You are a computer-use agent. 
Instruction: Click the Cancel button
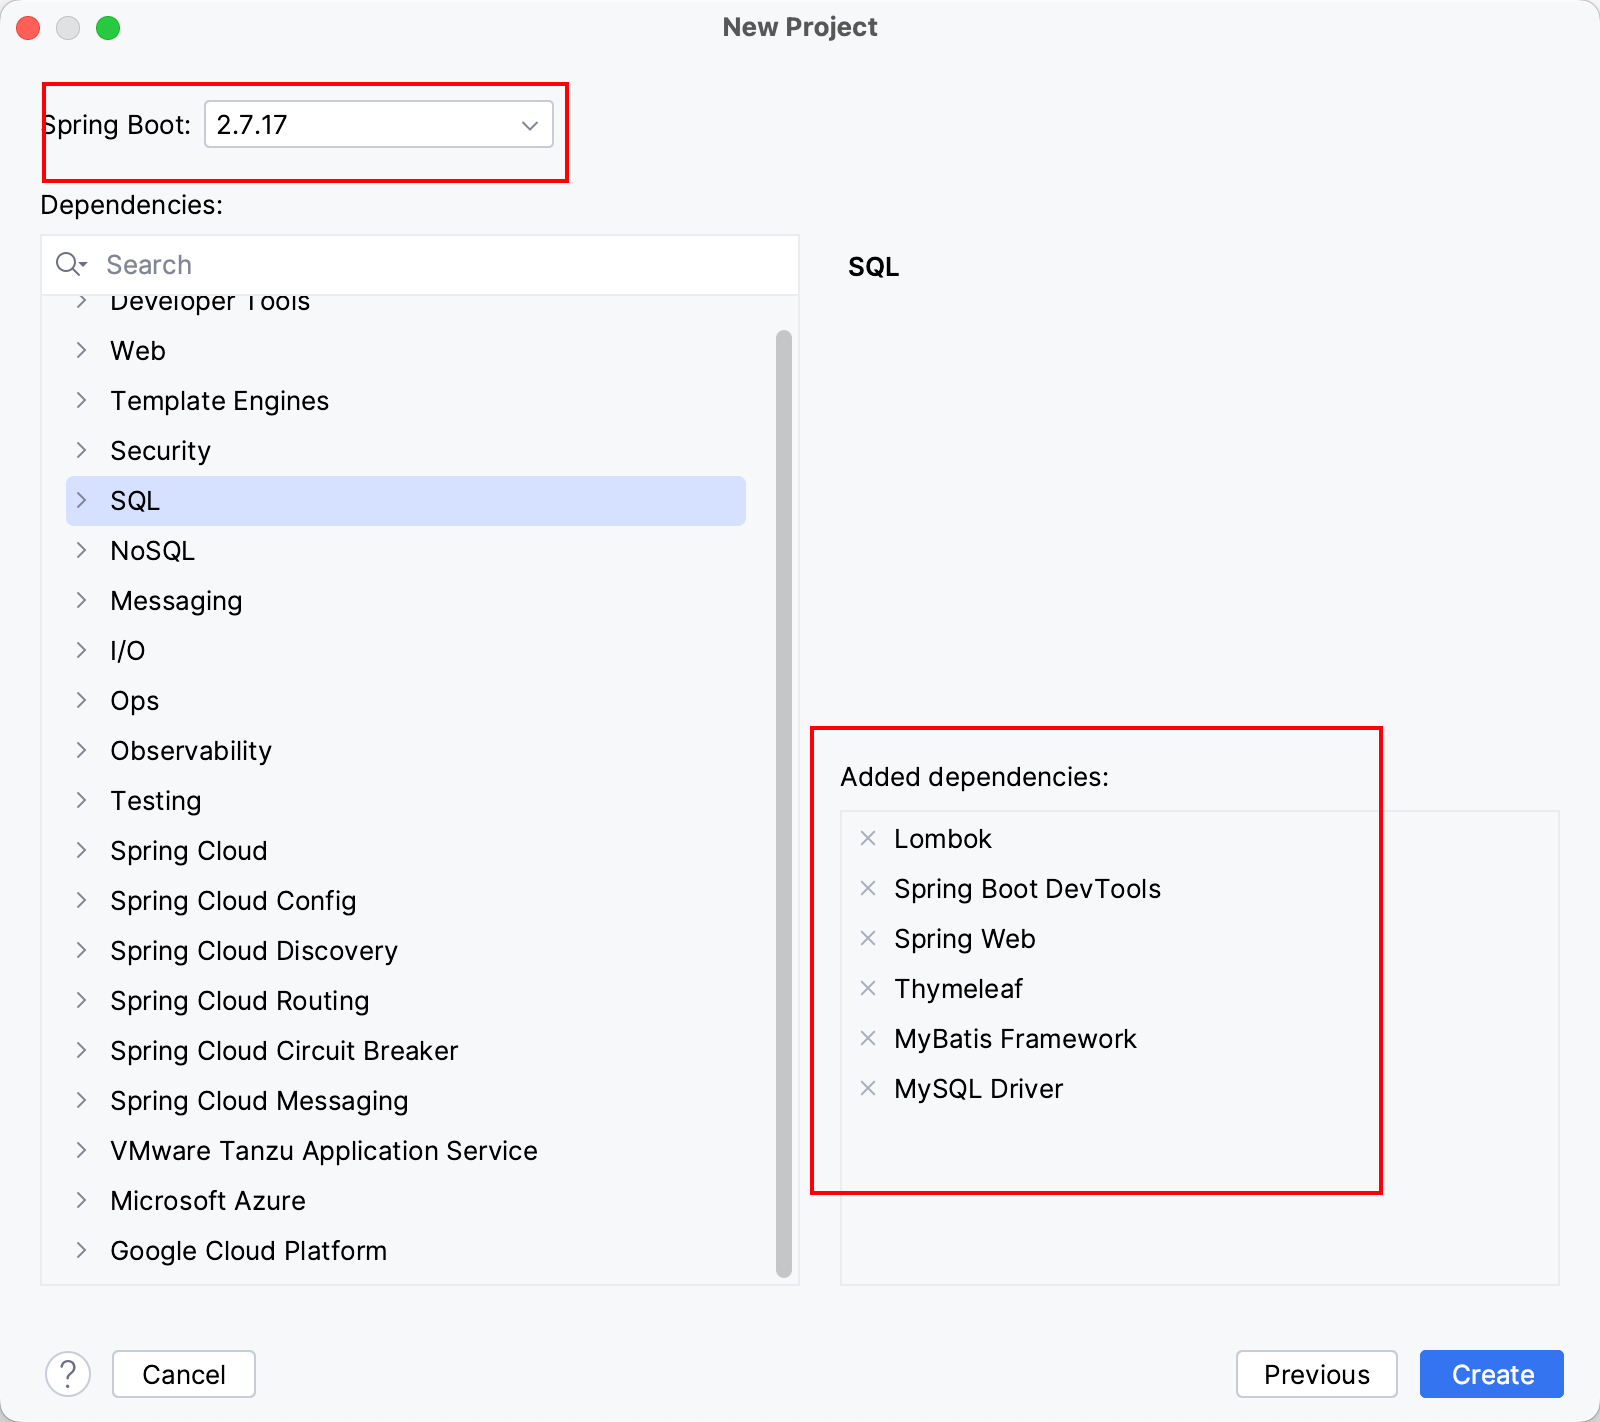click(x=184, y=1374)
